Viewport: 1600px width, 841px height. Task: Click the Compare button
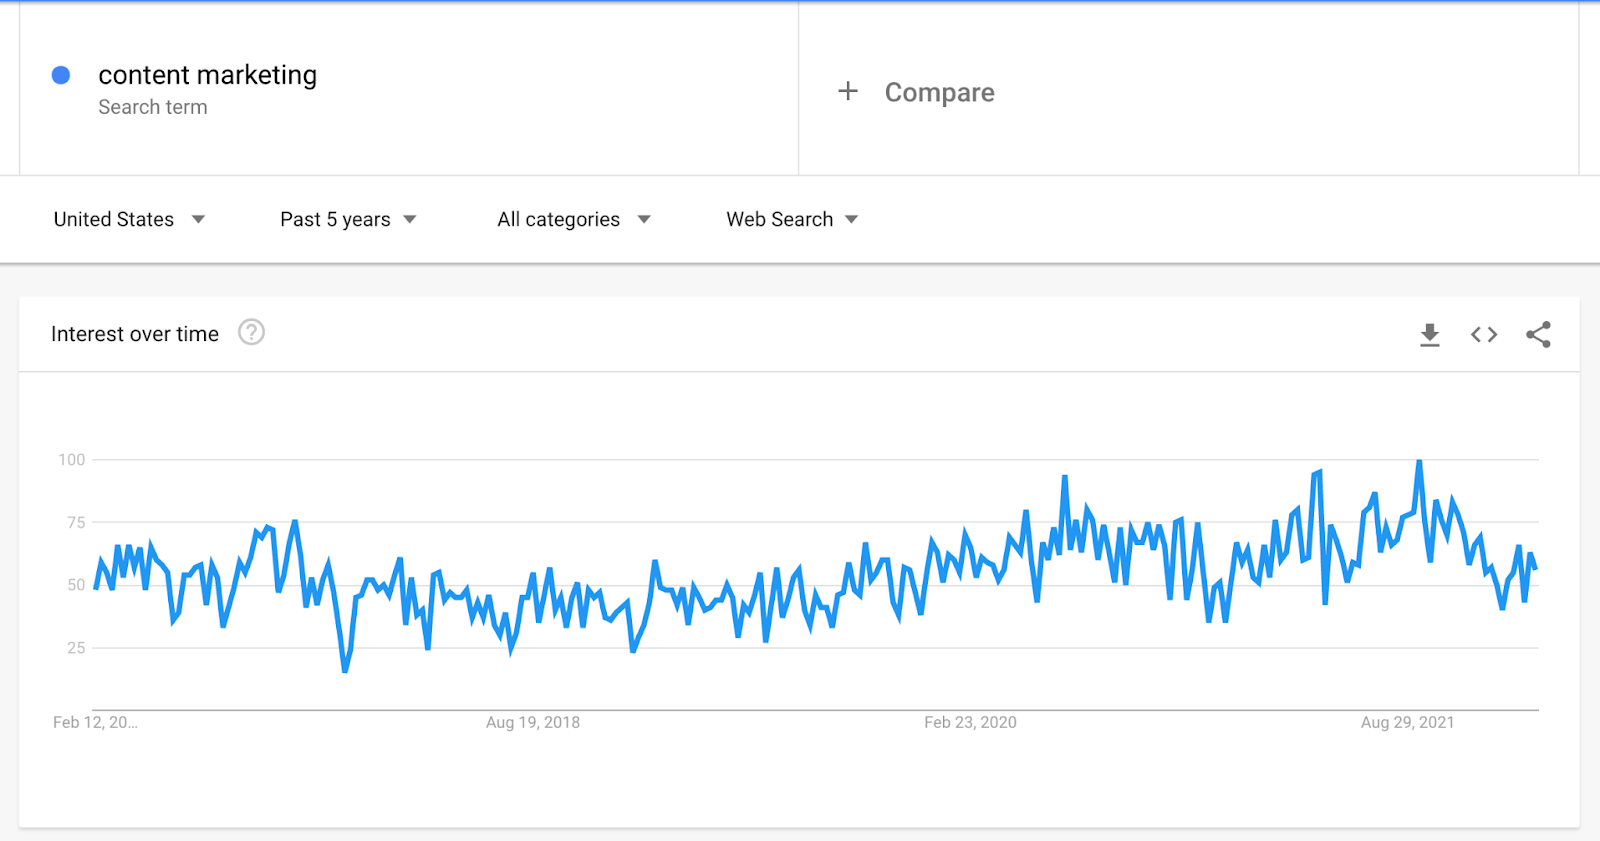pos(939,92)
